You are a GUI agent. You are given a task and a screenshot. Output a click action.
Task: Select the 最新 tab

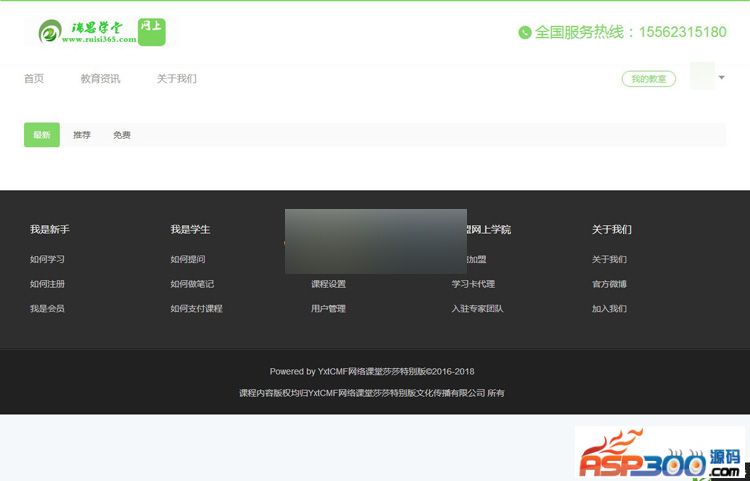[x=42, y=135]
